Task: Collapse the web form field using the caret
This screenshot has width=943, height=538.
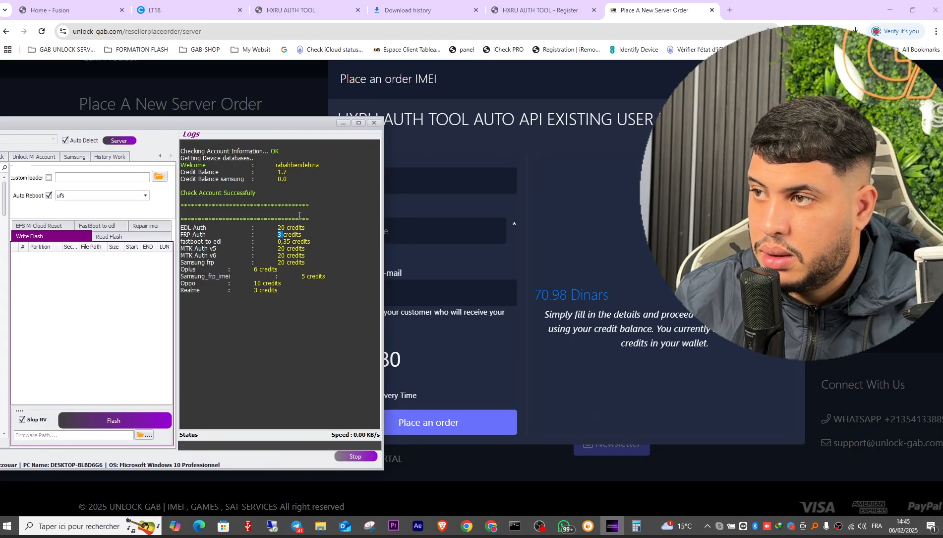Action: [514, 224]
